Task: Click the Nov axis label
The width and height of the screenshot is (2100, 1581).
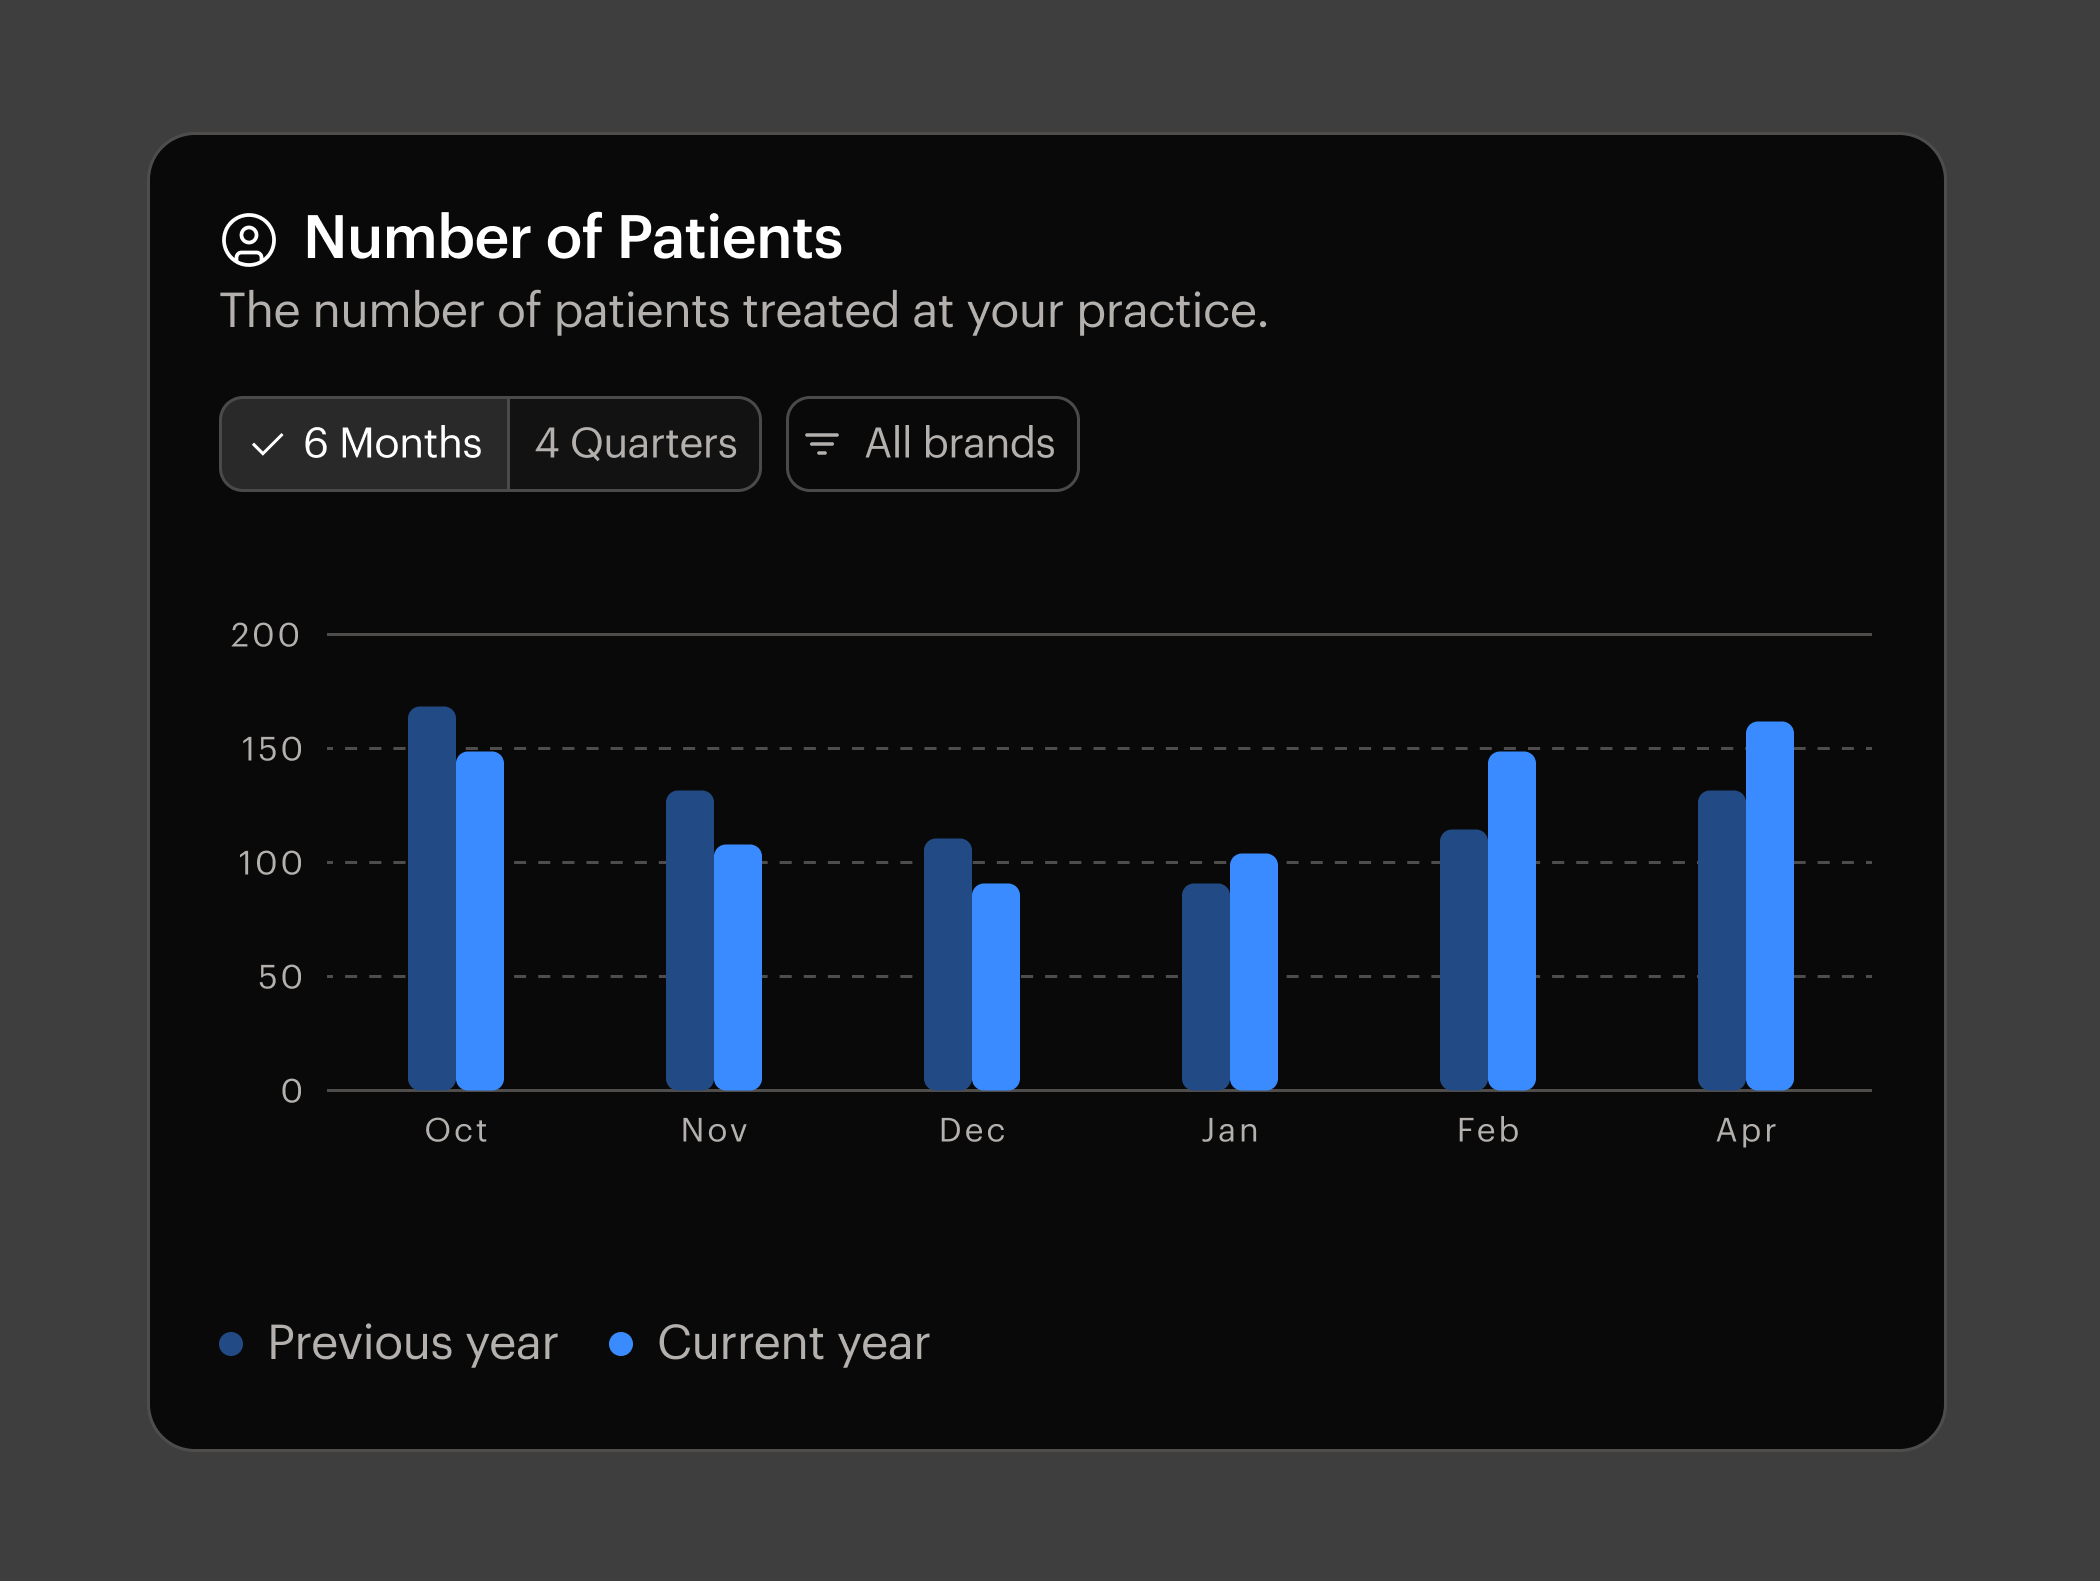Action: pos(714,1130)
